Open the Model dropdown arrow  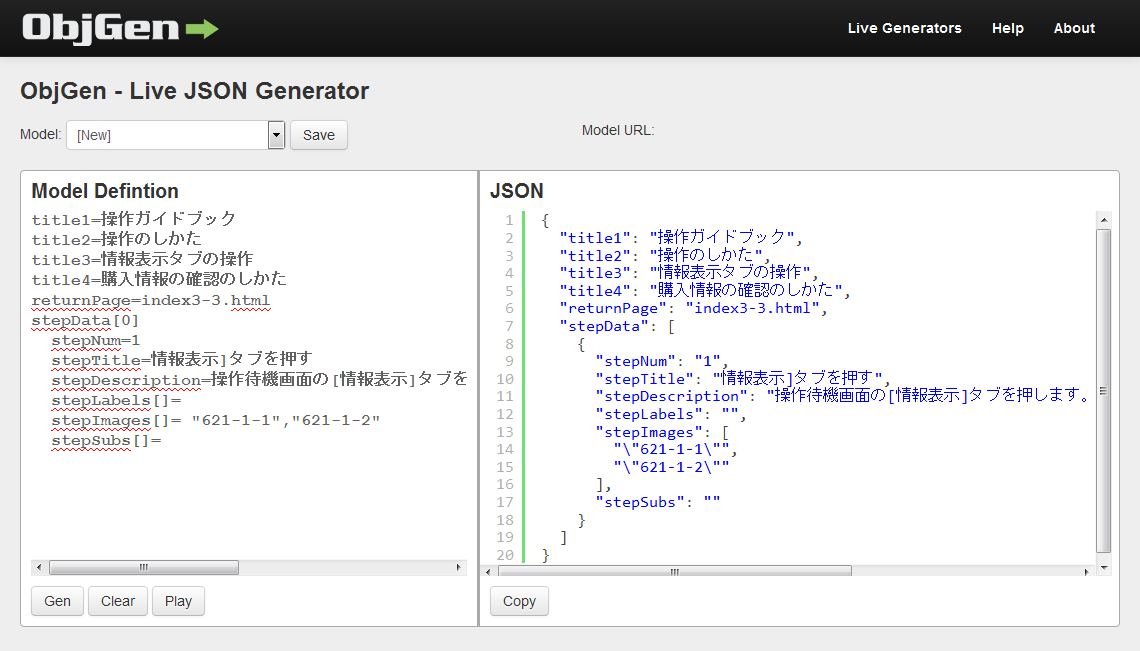click(x=274, y=134)
